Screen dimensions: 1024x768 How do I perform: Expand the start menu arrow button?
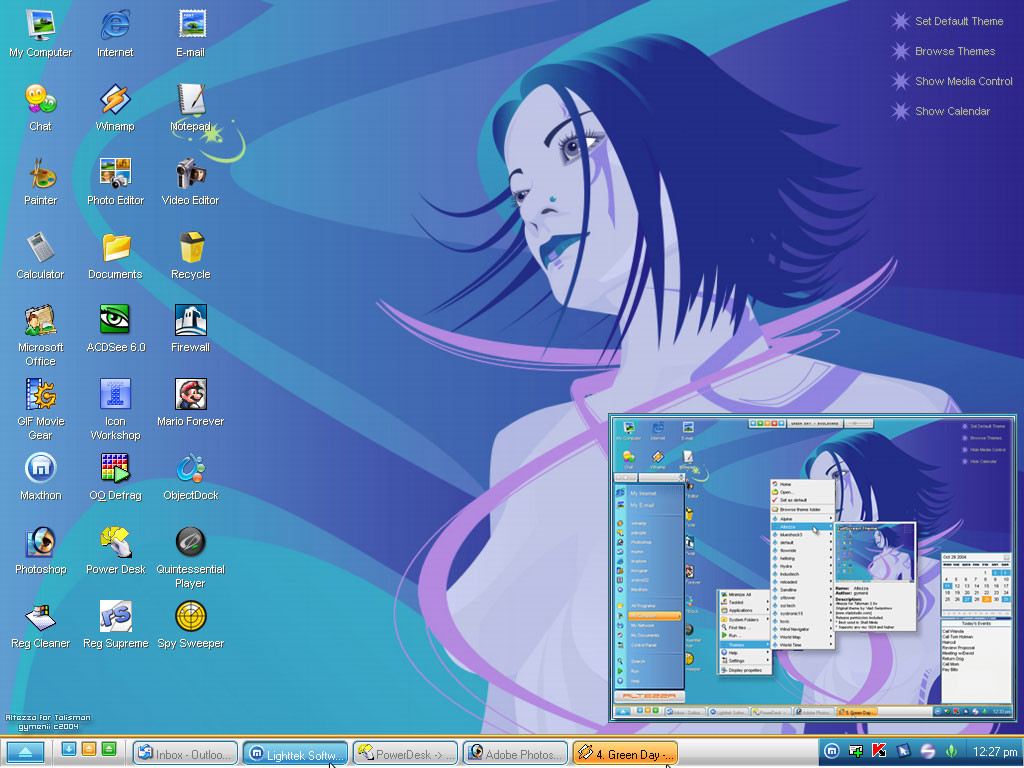25,753
